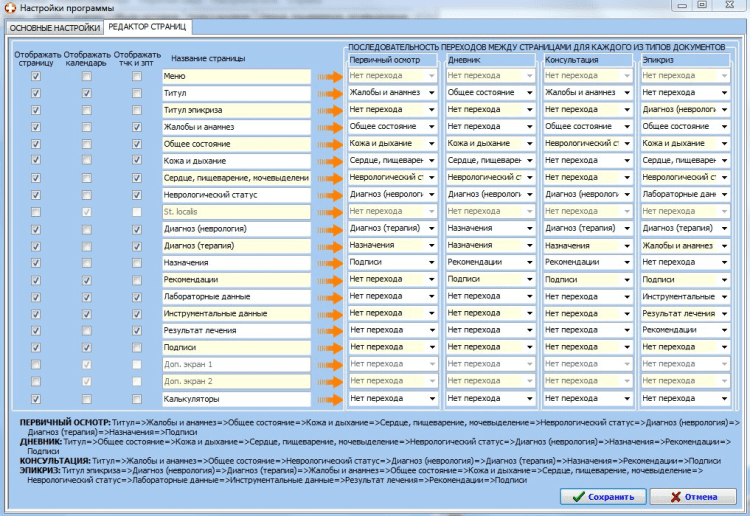Expand the Дневник dropdown for the Назначения row
The height and width of the screenshot is (516, 750).
tap(490, 263)
